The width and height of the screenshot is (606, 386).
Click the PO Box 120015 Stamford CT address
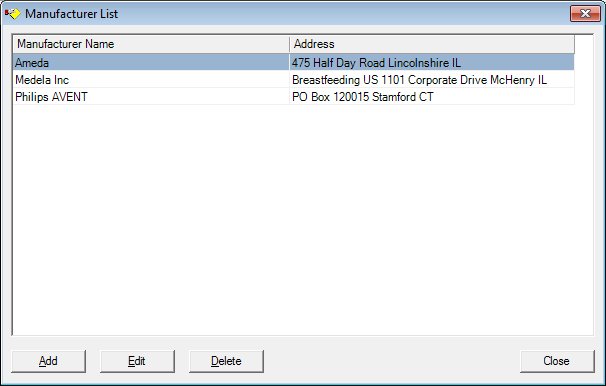click(x=363, y=97)
